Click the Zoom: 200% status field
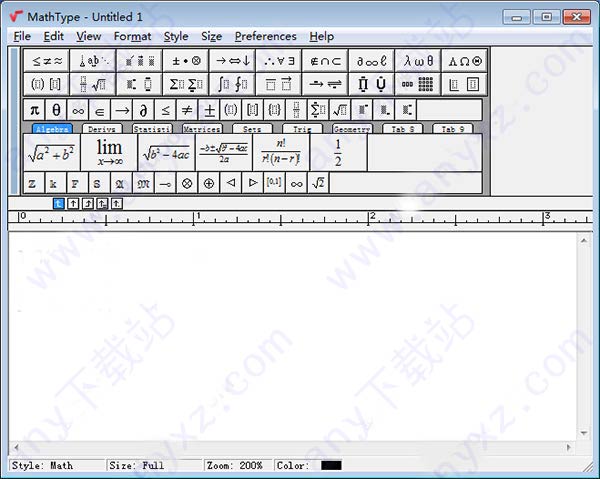600x479 pixels. coord(238,466)
